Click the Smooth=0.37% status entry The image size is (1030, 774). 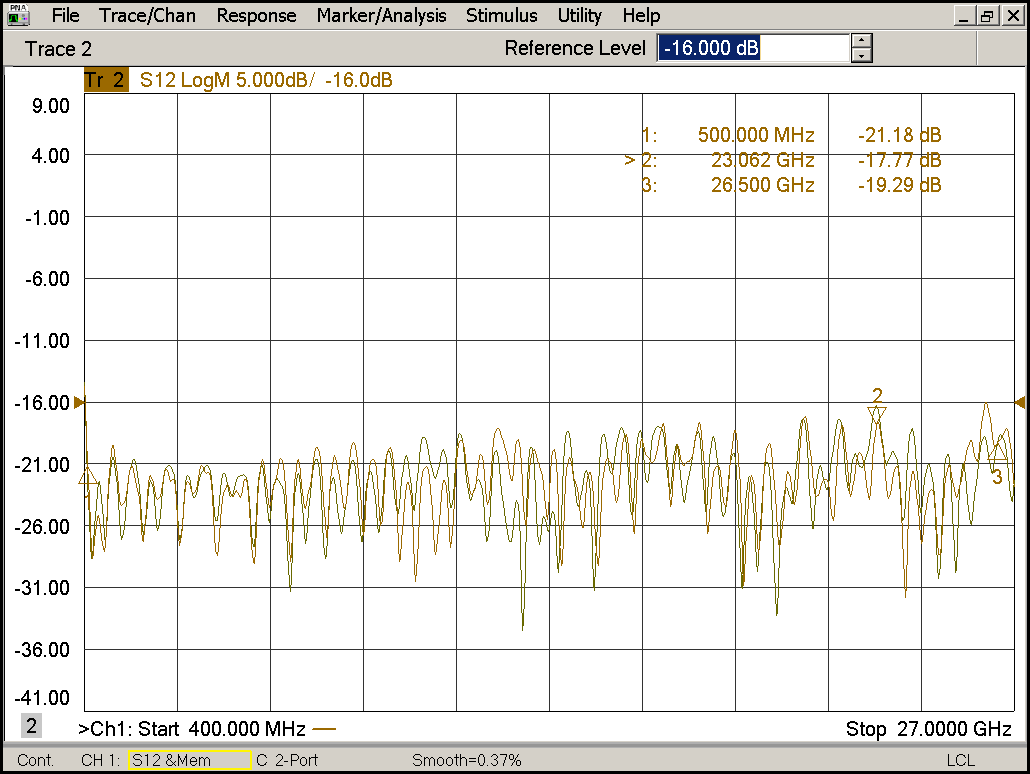point(466,760)
